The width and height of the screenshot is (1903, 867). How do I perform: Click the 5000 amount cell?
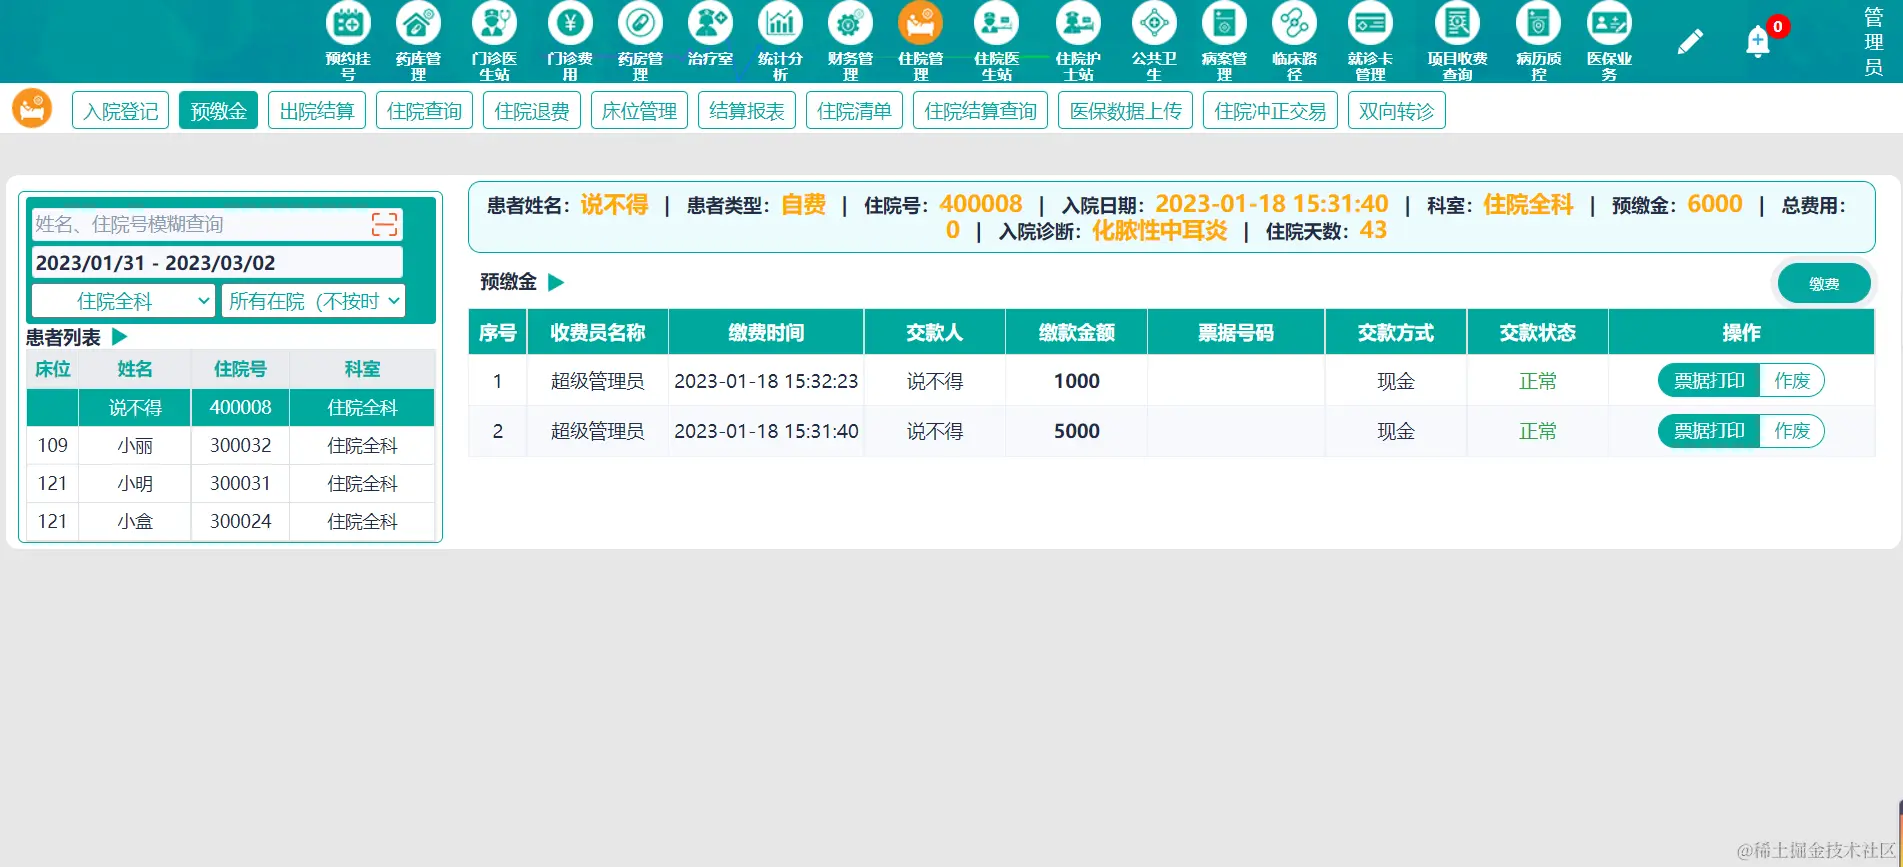[1076, 431]
